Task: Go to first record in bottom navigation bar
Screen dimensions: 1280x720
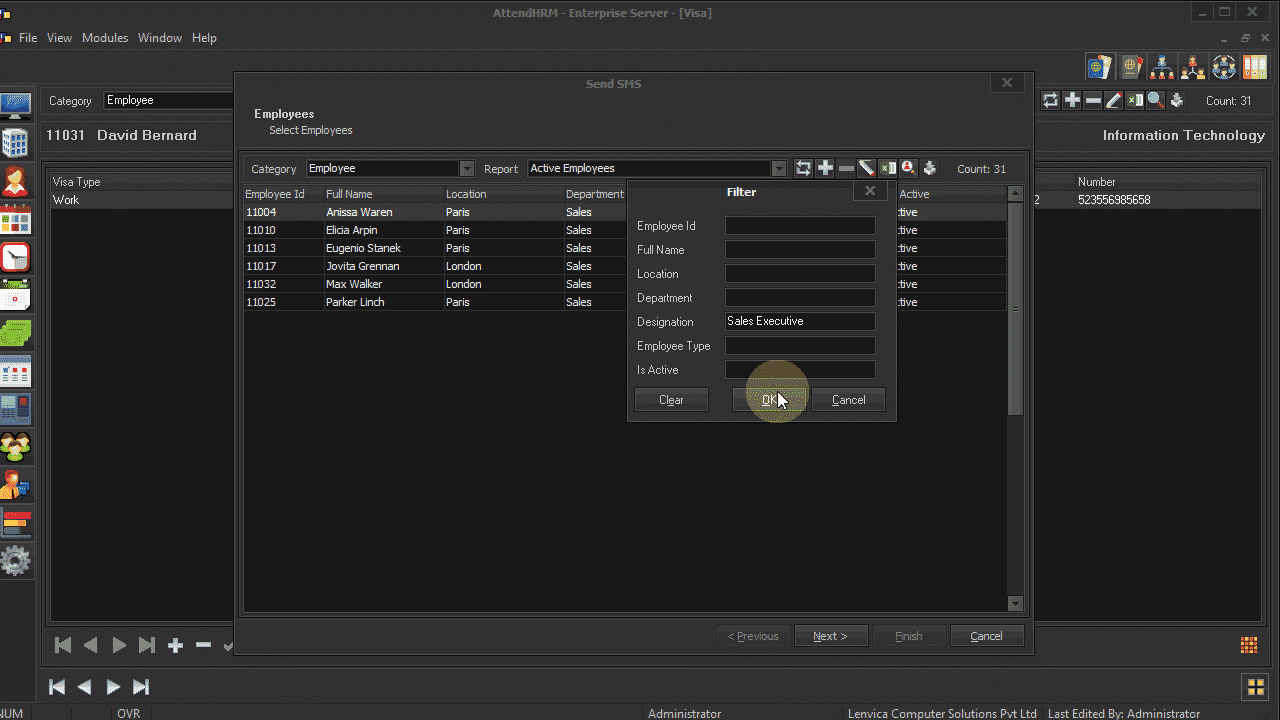Action: (x=57, y=687)
